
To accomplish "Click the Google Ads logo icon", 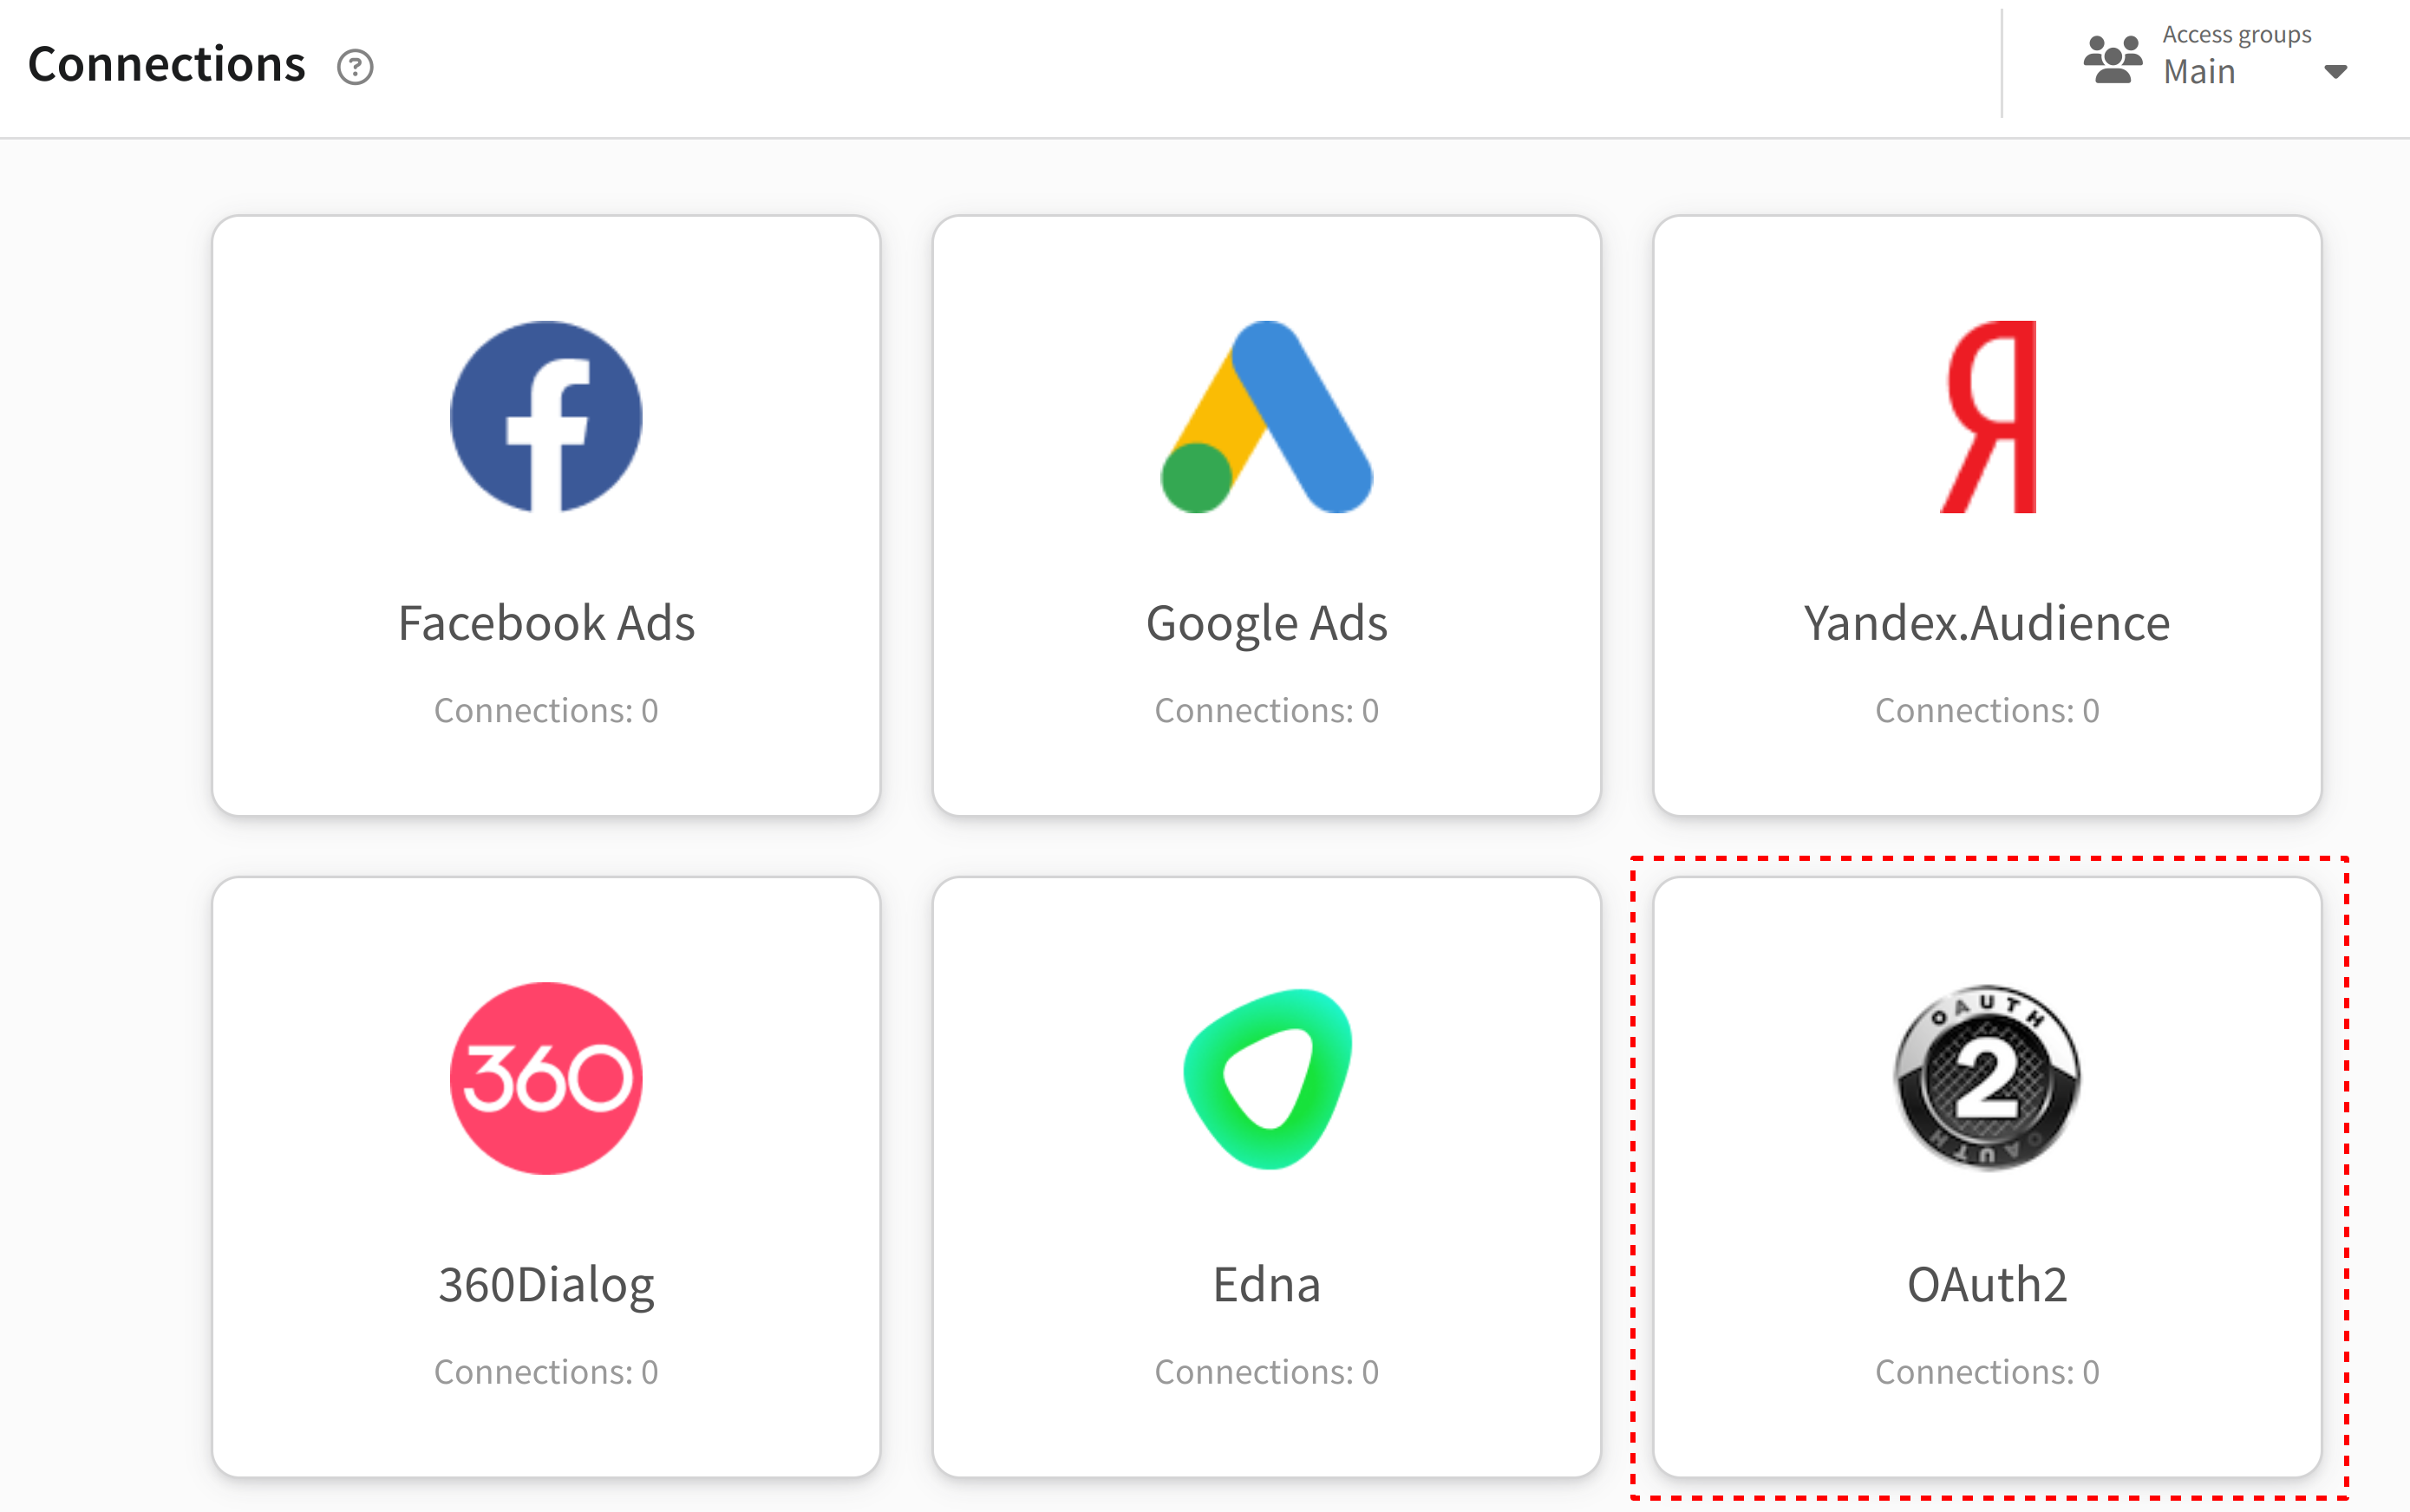I will click(x=1266, y=417).
